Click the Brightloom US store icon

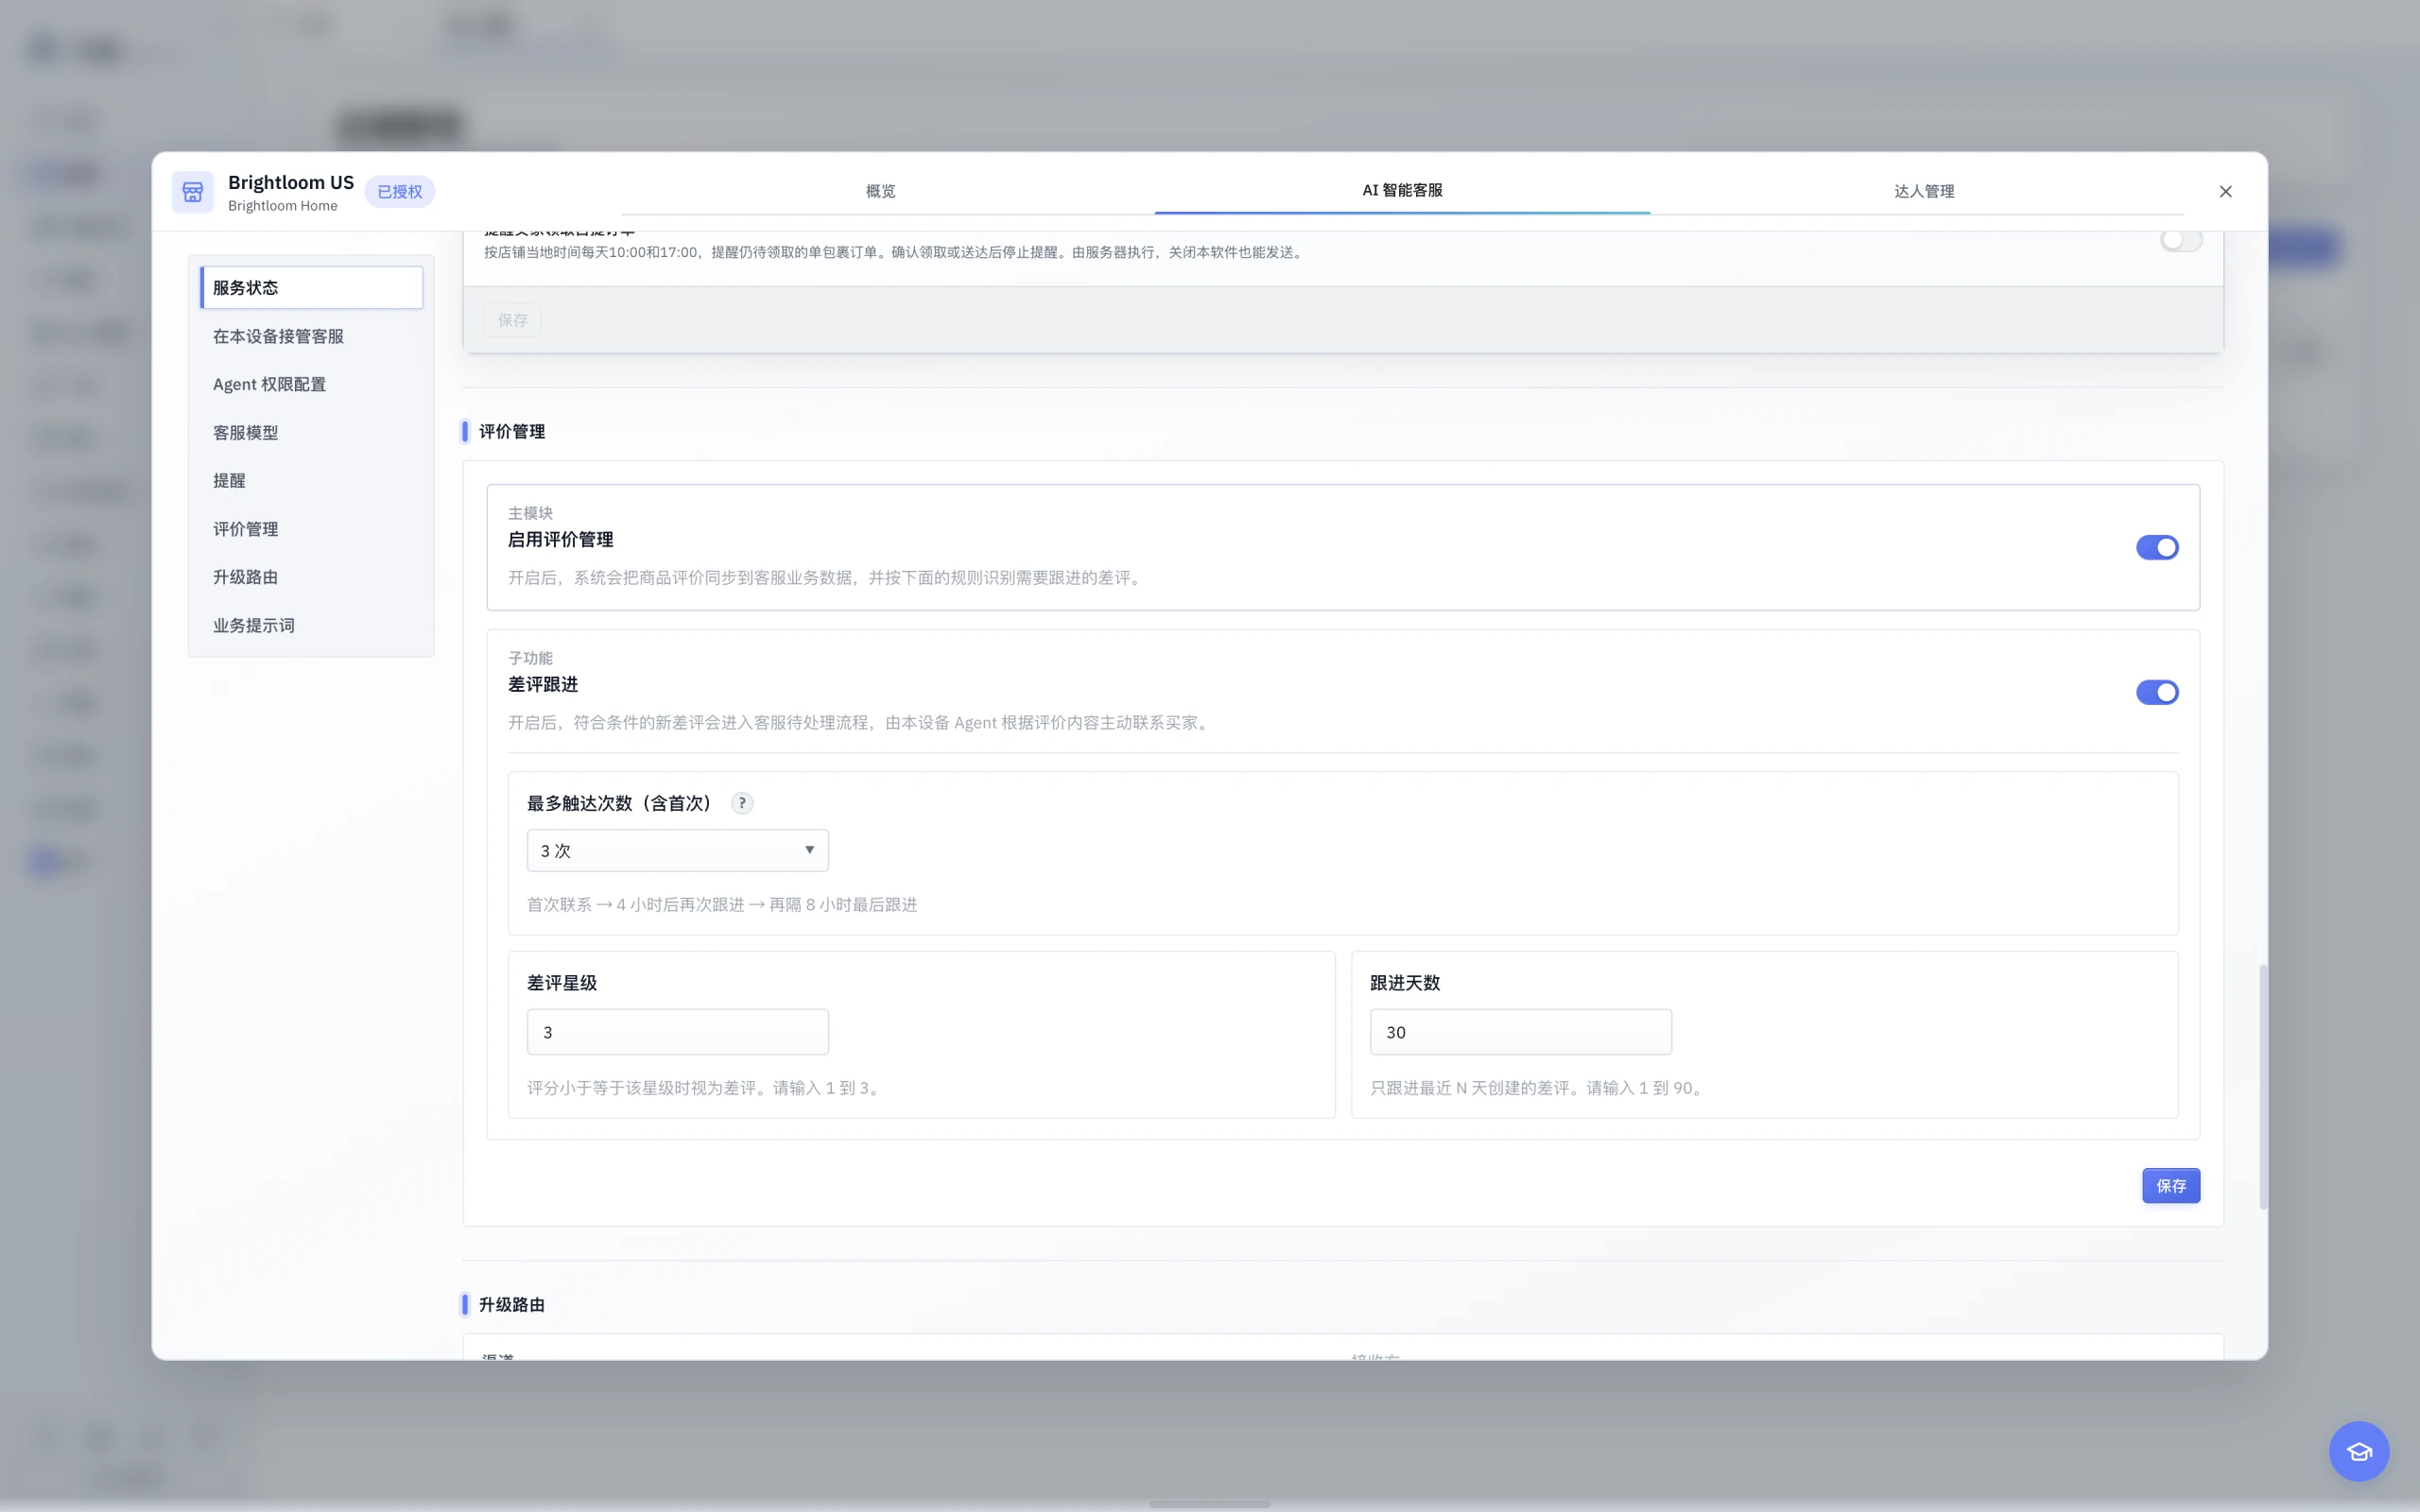(x=192, y=192)
